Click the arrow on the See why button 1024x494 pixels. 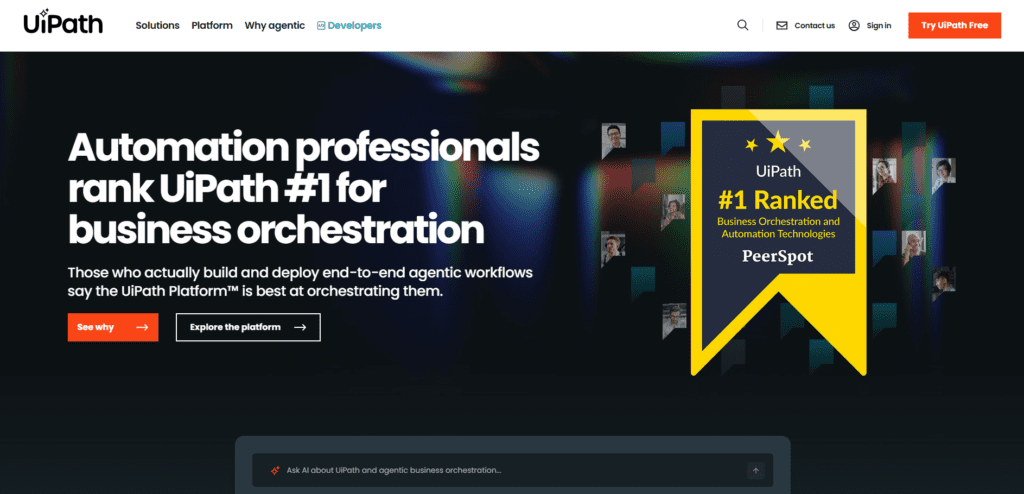142,327
